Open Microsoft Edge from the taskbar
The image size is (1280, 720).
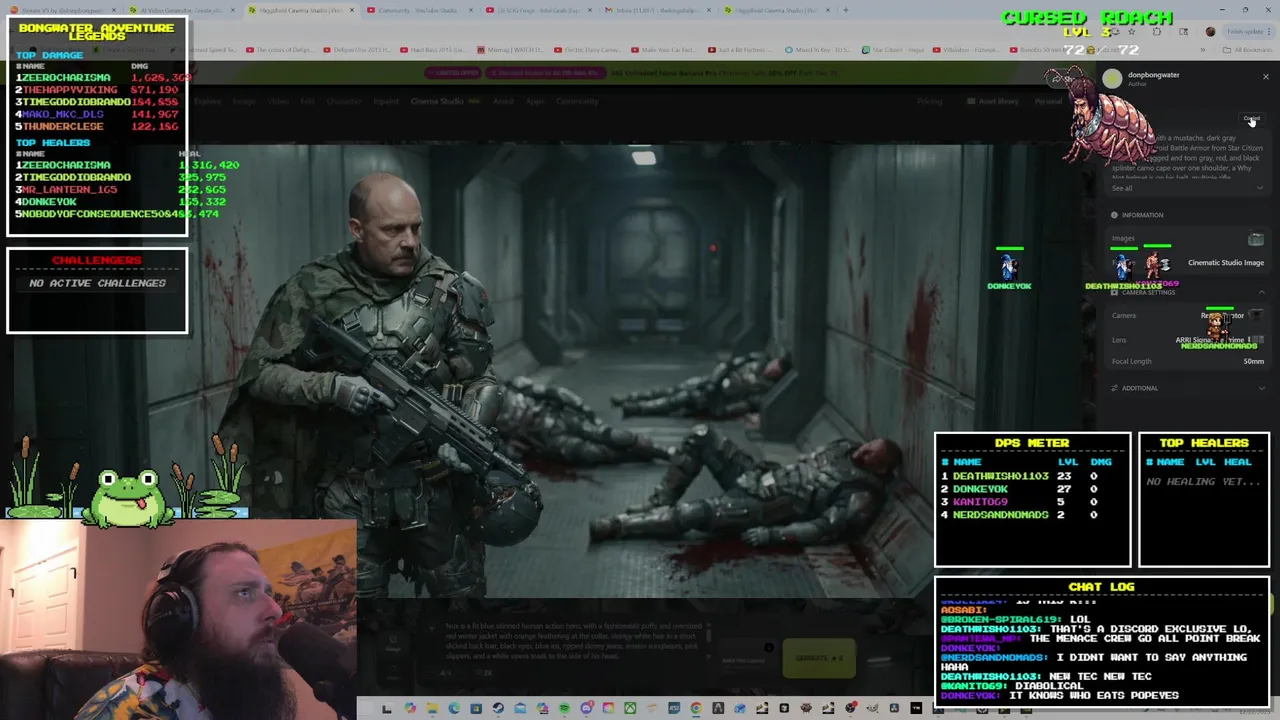pyautogui.click(x=454, y=708)
